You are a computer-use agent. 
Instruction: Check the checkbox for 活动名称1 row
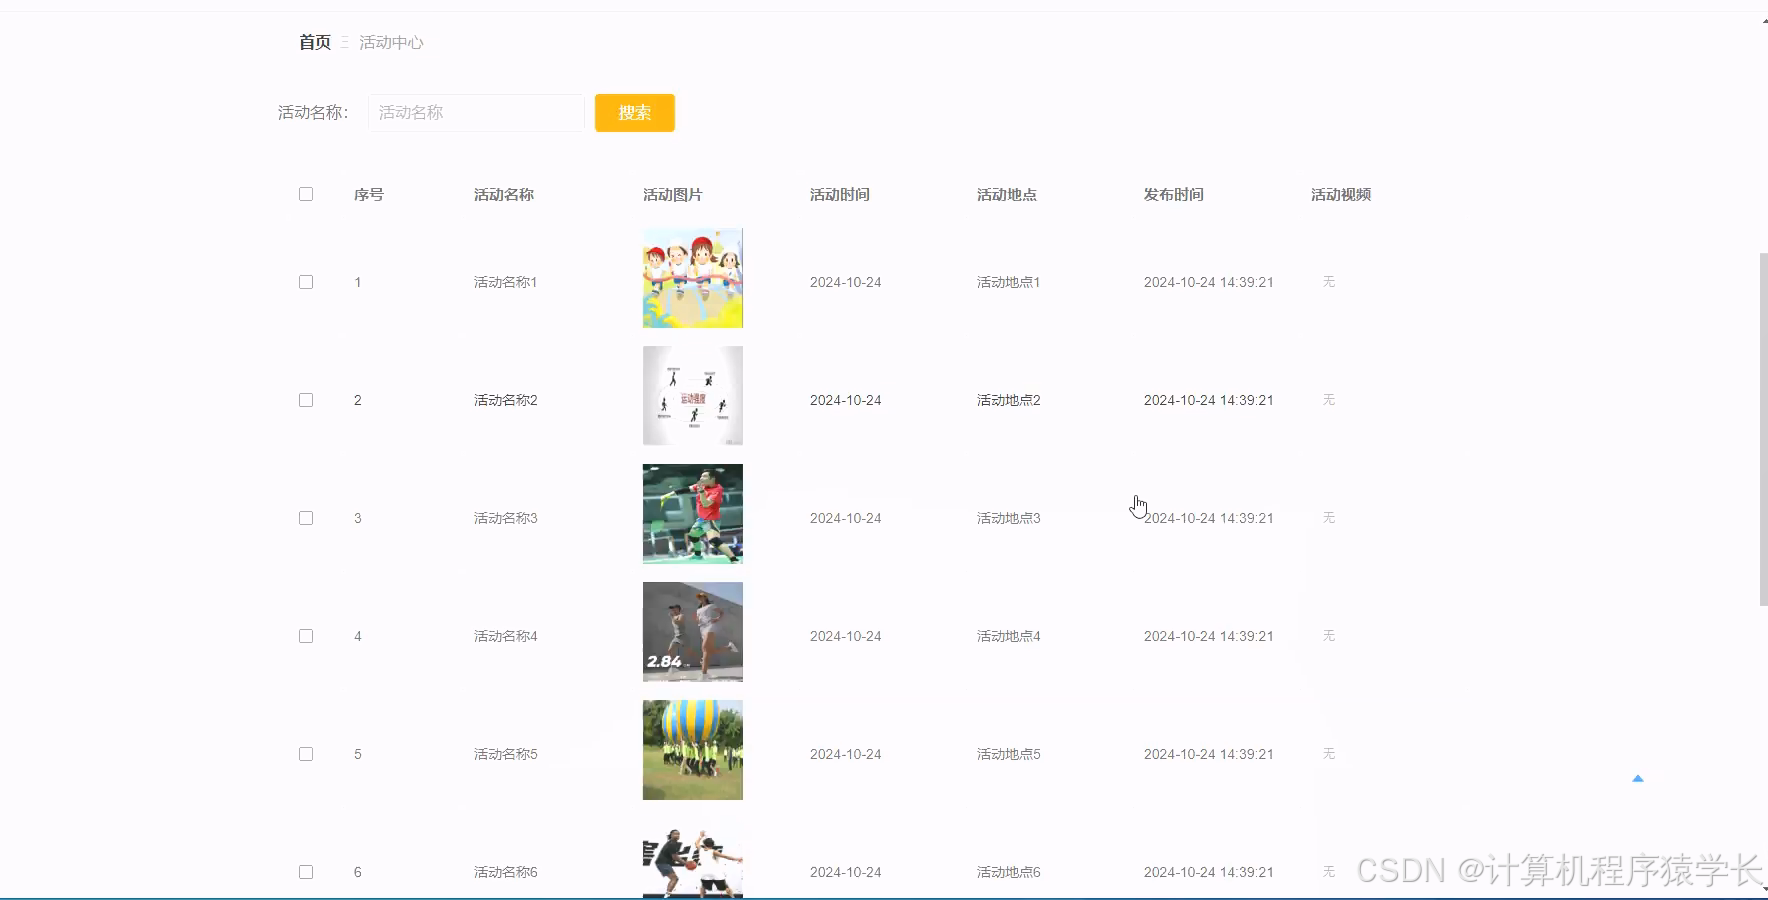306,281
